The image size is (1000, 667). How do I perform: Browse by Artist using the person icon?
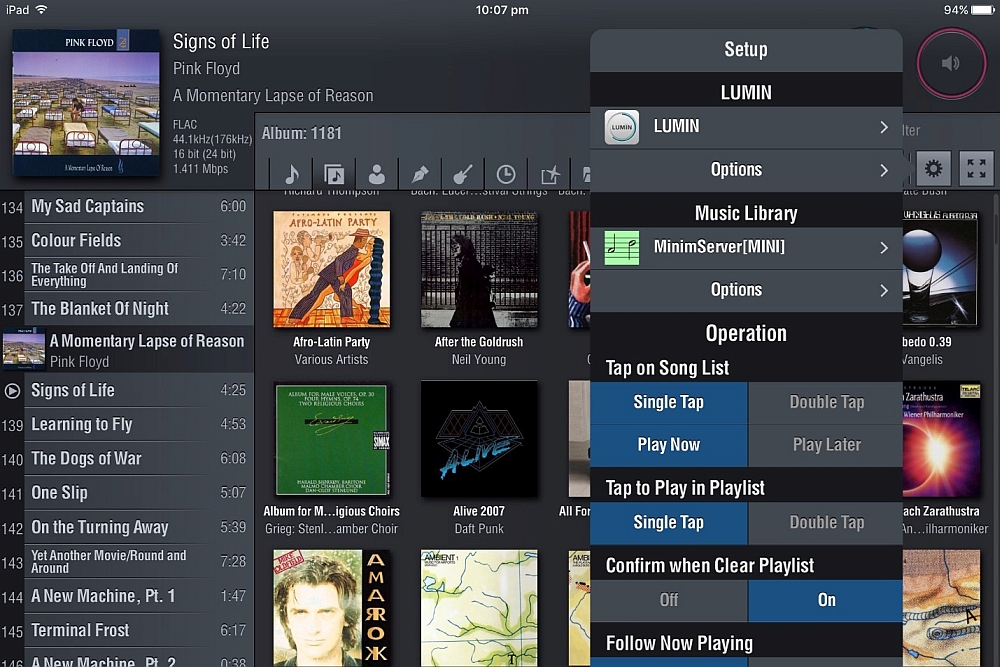tap(377, 173)
